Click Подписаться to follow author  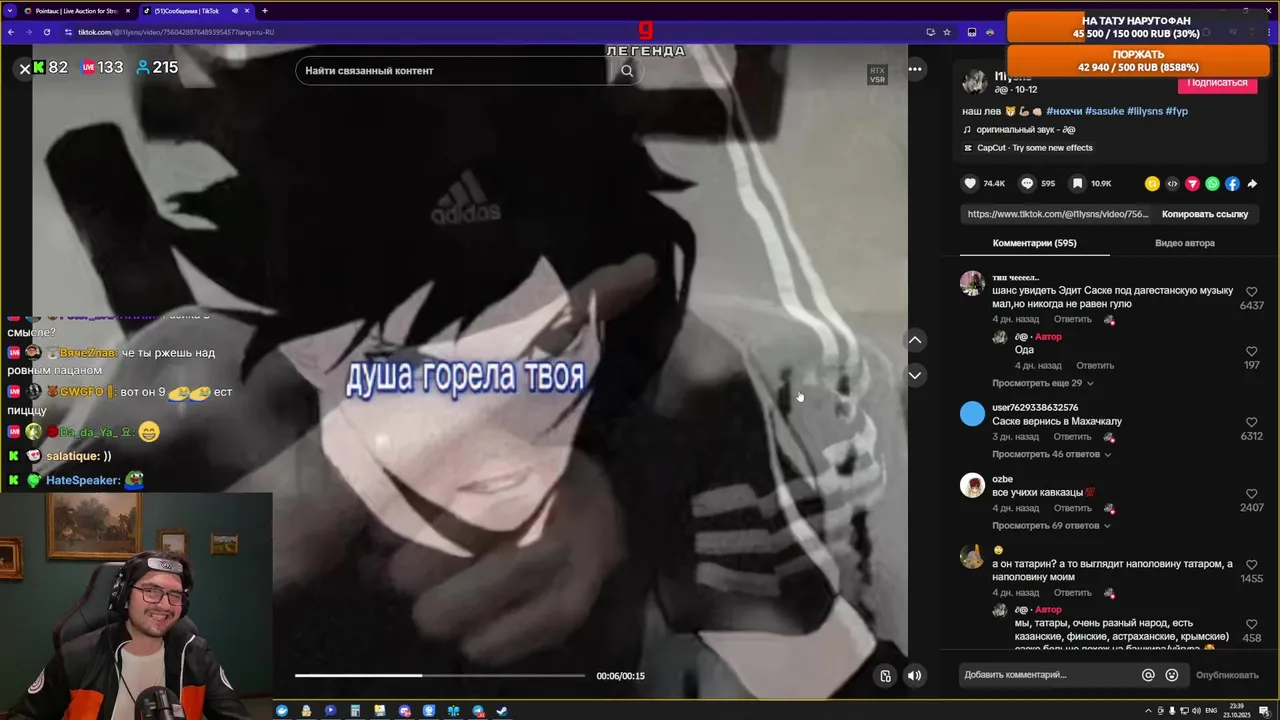pos(1217,82)
